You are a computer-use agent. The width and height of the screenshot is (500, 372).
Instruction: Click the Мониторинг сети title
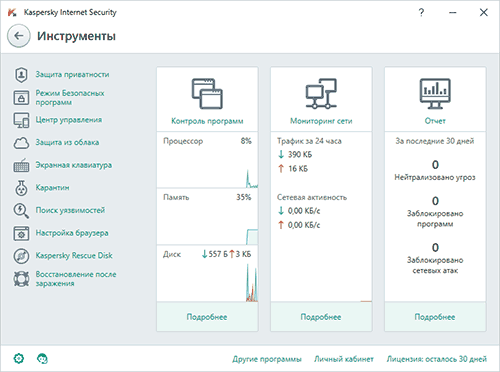321,121
